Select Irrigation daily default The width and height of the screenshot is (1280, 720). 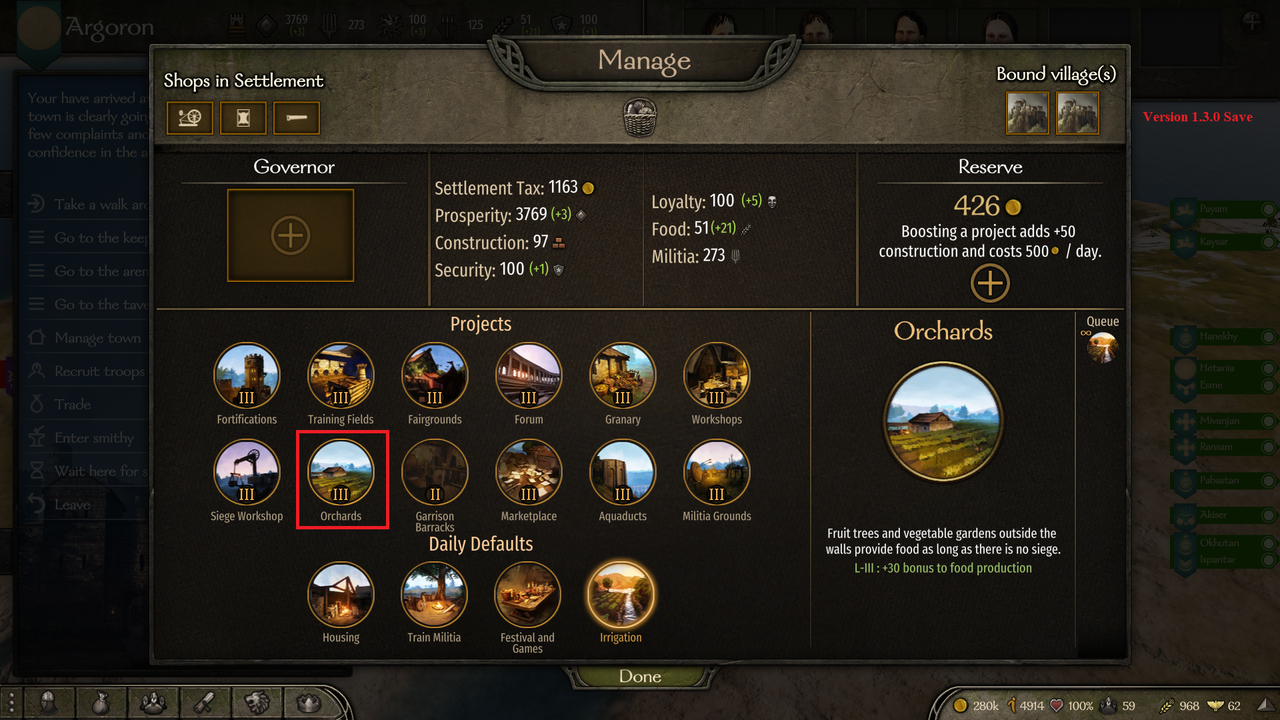[621, 594]
